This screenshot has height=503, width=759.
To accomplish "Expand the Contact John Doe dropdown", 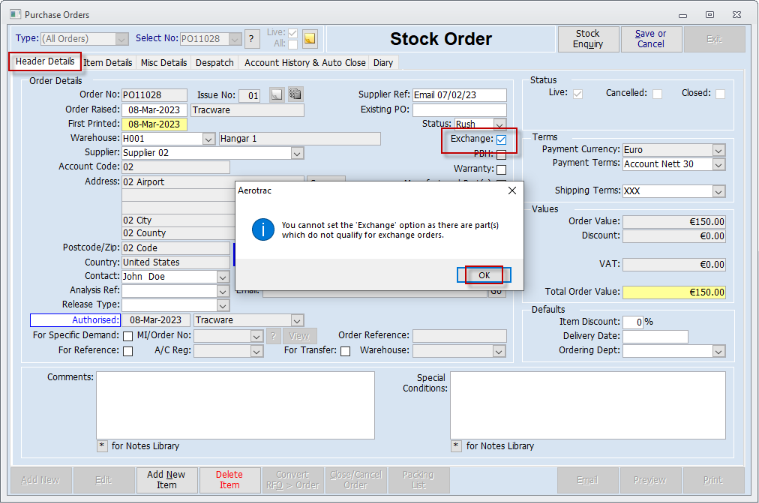I will pos(223,277).
